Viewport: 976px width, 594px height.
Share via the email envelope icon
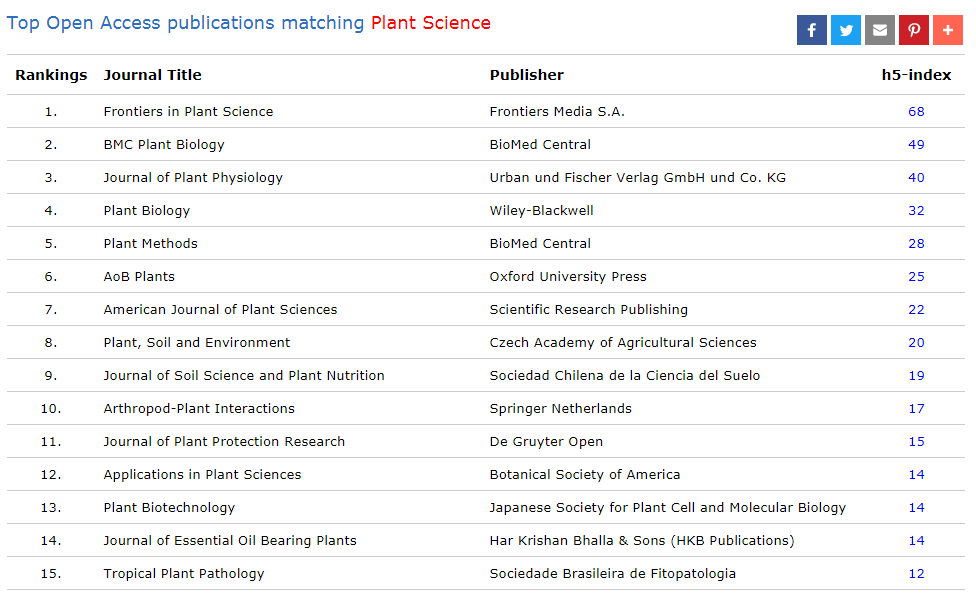(x=880, y=30)
